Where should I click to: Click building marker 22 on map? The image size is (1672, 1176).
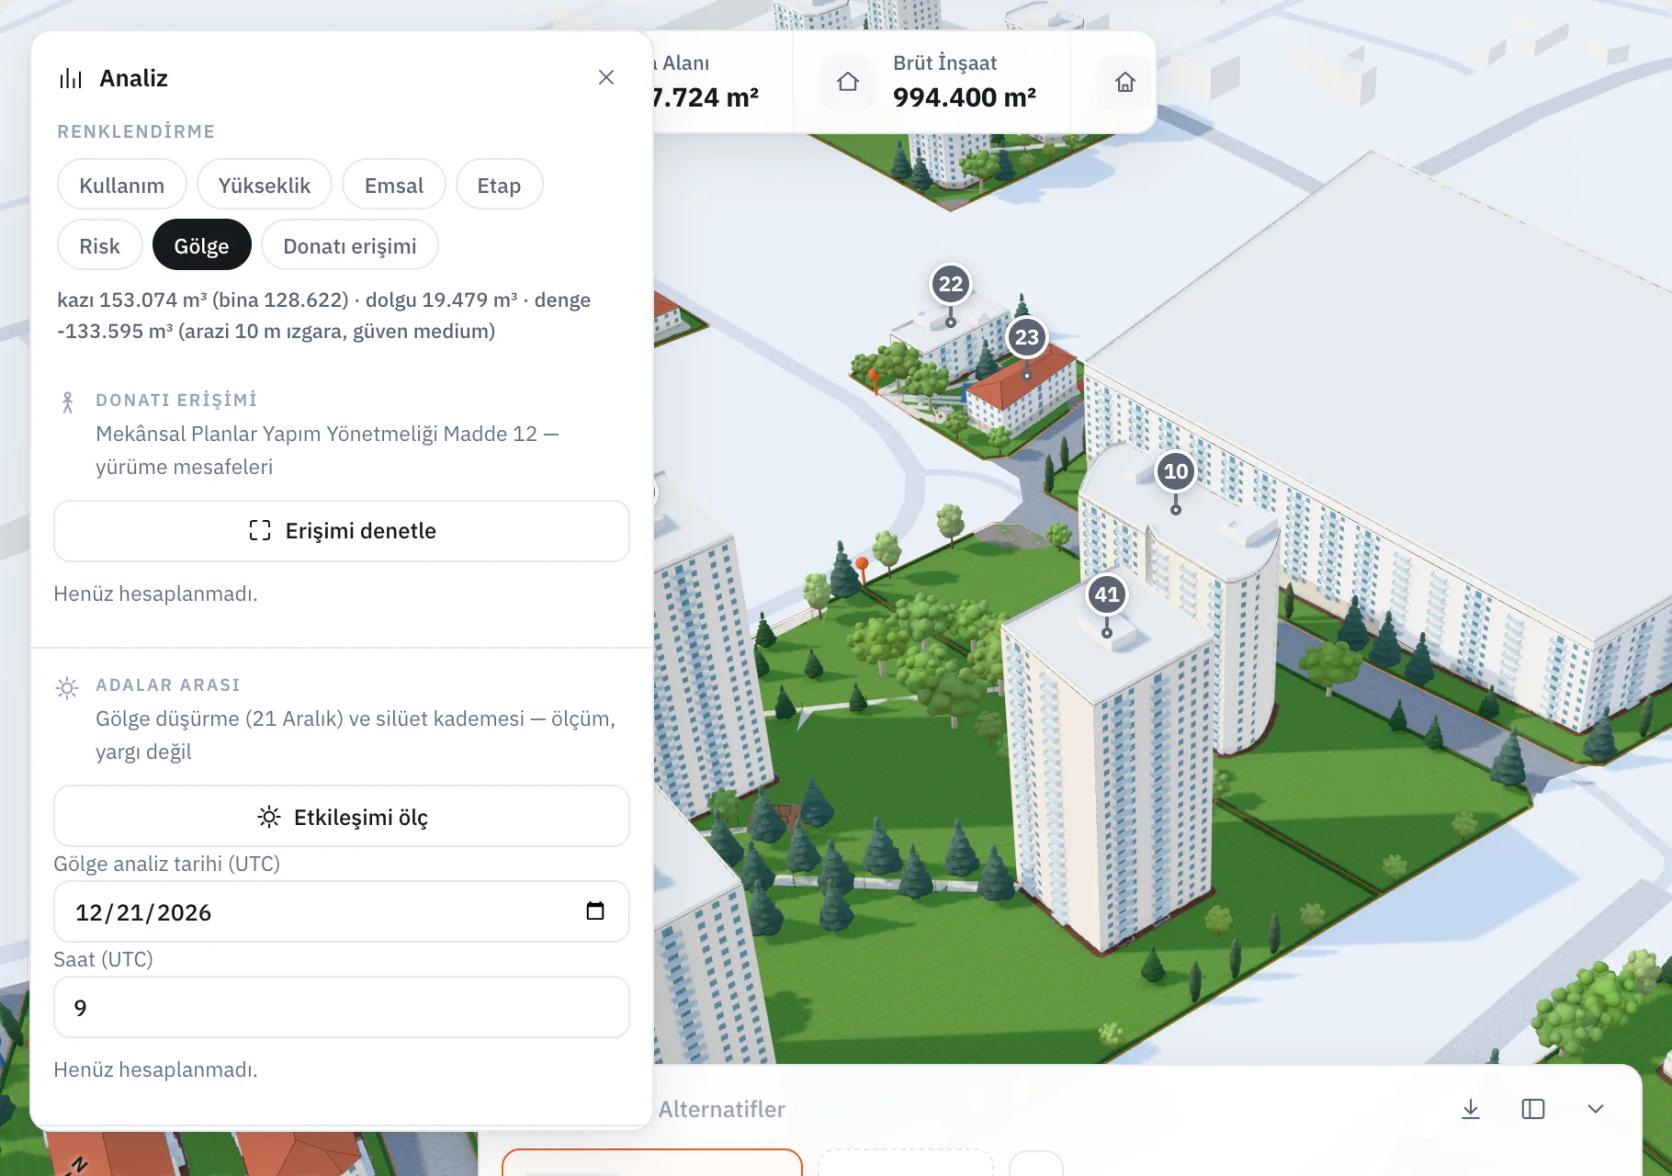950,285
